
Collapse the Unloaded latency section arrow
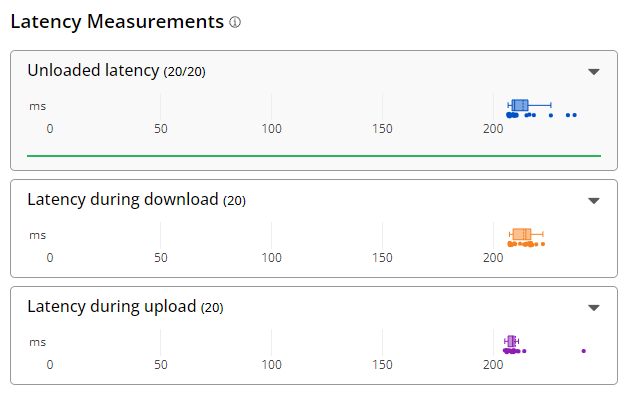pos(593,72)
